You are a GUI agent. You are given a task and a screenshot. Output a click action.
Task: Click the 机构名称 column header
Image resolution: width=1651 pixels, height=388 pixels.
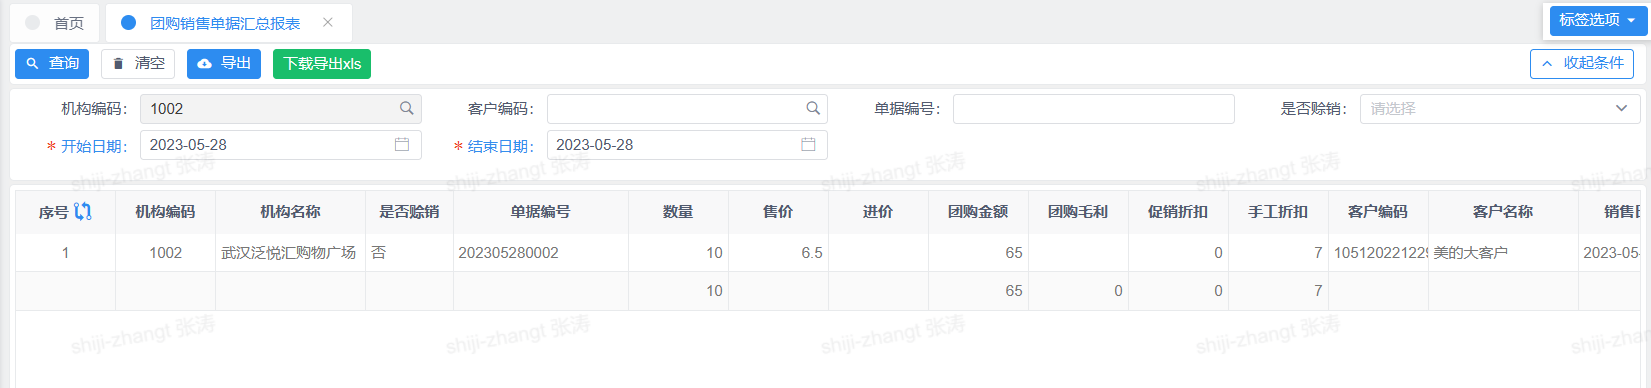[290, 212]
